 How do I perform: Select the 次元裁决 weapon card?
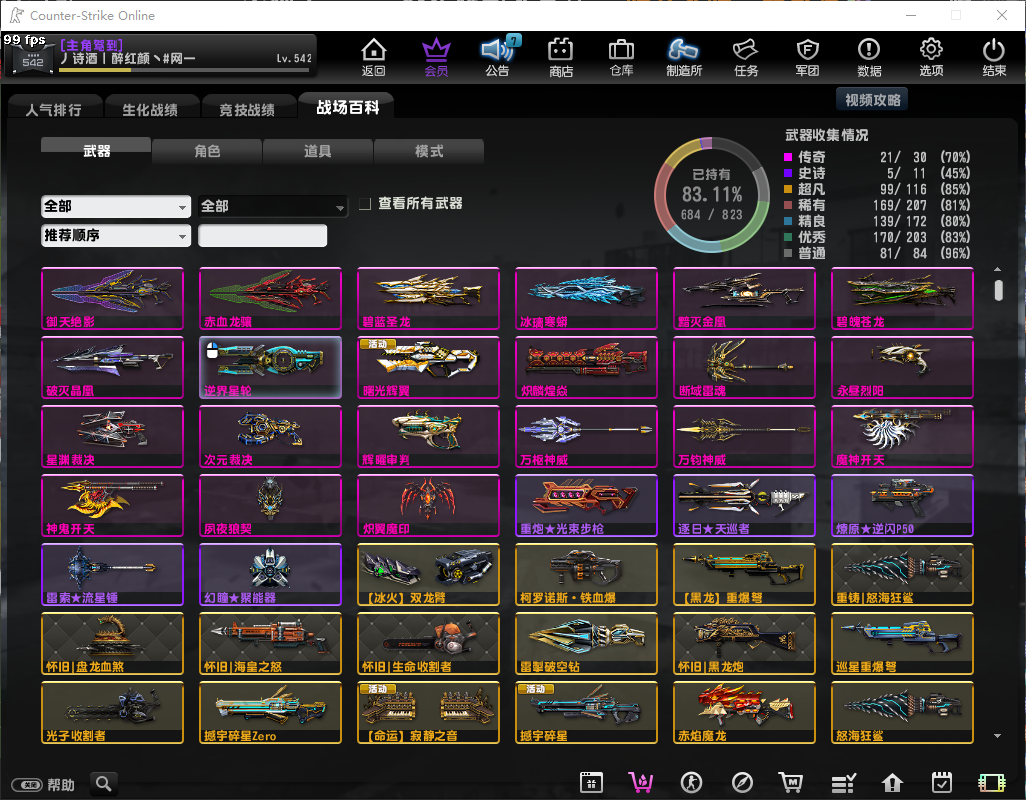tap(270, 436)
